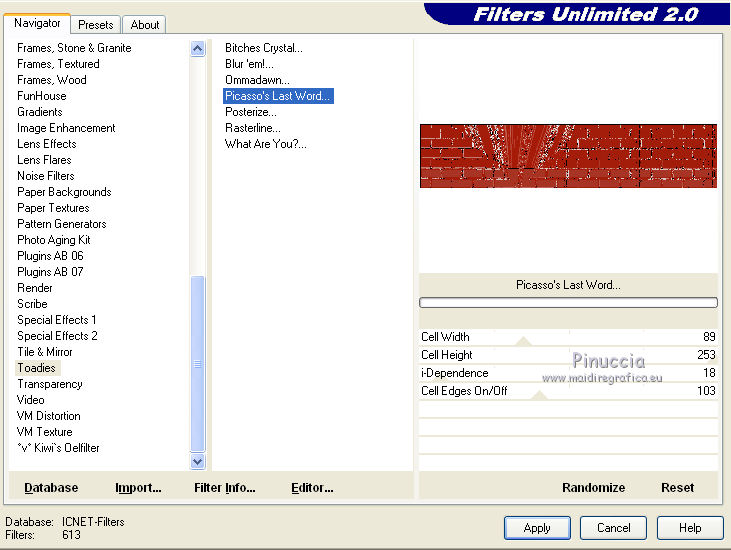Image resolution: width=731 pixels, height=550 pixels.
Task: Select the Toadies category
Action: coord(36,368)
